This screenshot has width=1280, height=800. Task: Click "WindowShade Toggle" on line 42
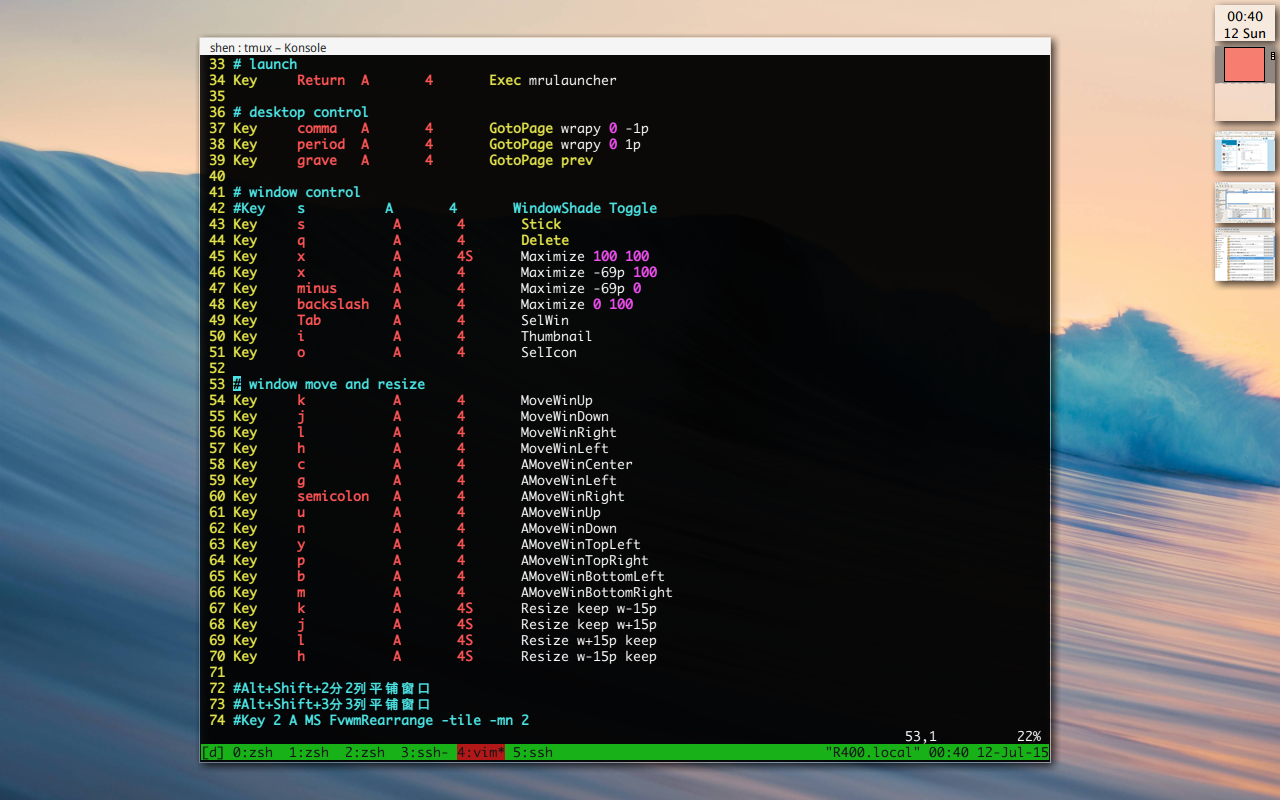(585, 208)
